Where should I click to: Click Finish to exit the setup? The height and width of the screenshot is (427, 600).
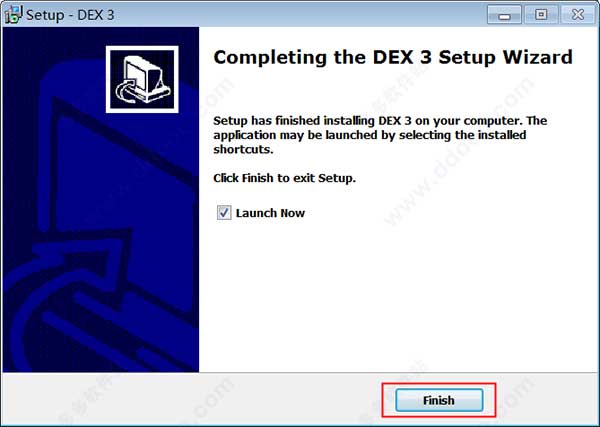(439, 400)
